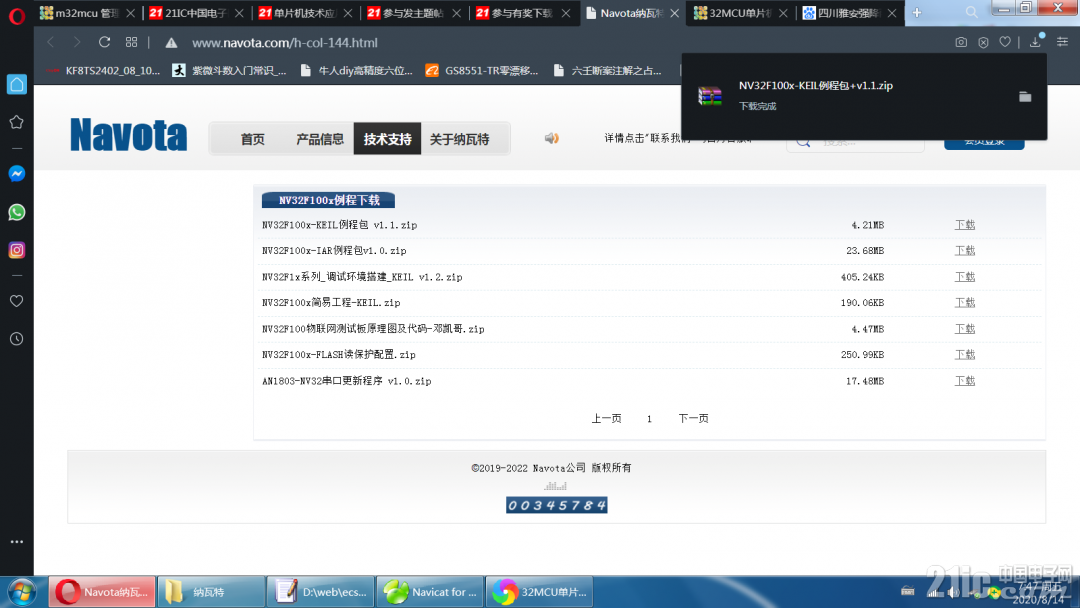Open a new browser tab
Screen dimensions: 1080x608
(x=917, y=12)
